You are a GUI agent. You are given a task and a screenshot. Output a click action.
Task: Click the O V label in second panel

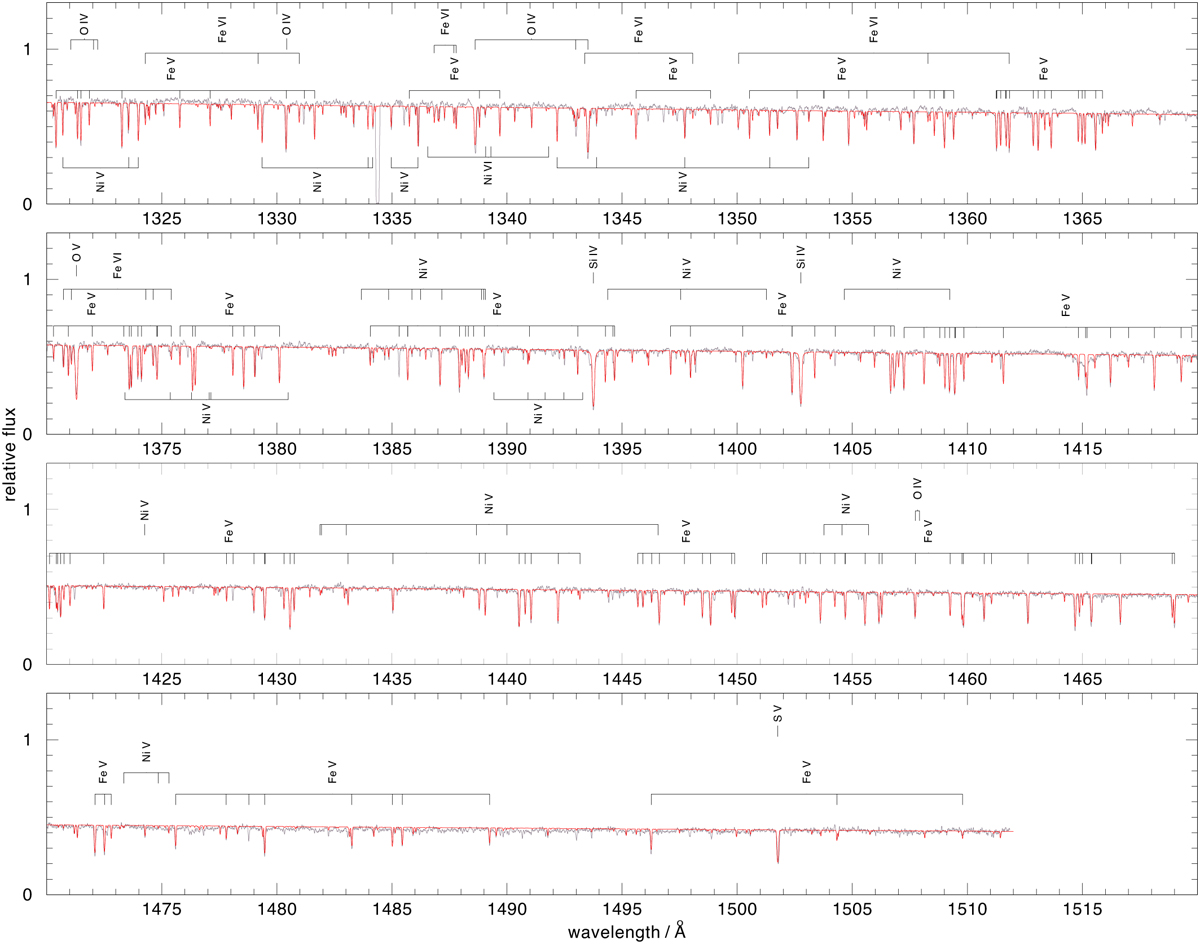76,253
